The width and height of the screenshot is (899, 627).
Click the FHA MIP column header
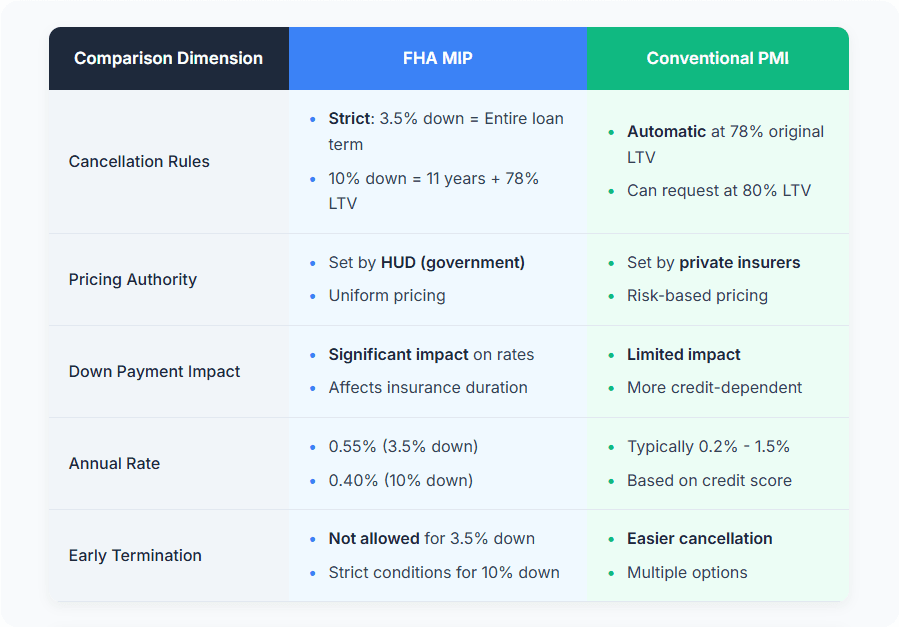437,58
